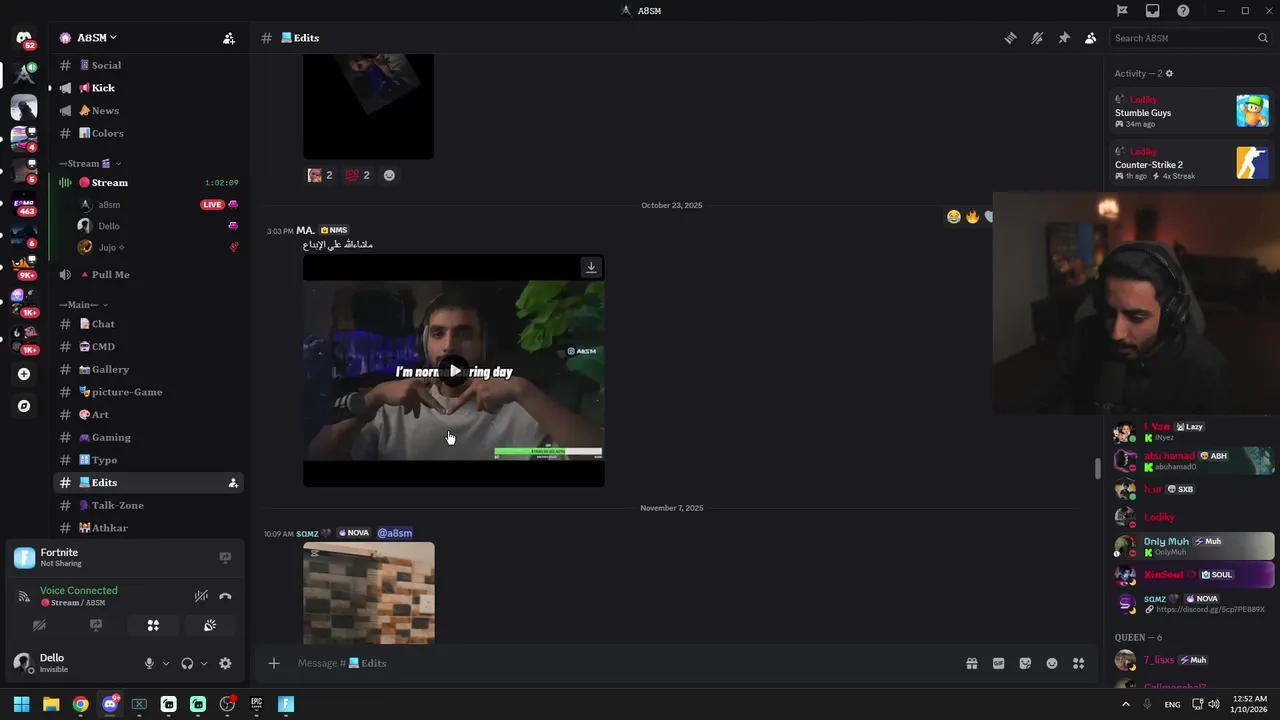Viewport: 1280px width, 720px height.
Task: Open the quests flag icon in title bar
Action: (1122, 11)
